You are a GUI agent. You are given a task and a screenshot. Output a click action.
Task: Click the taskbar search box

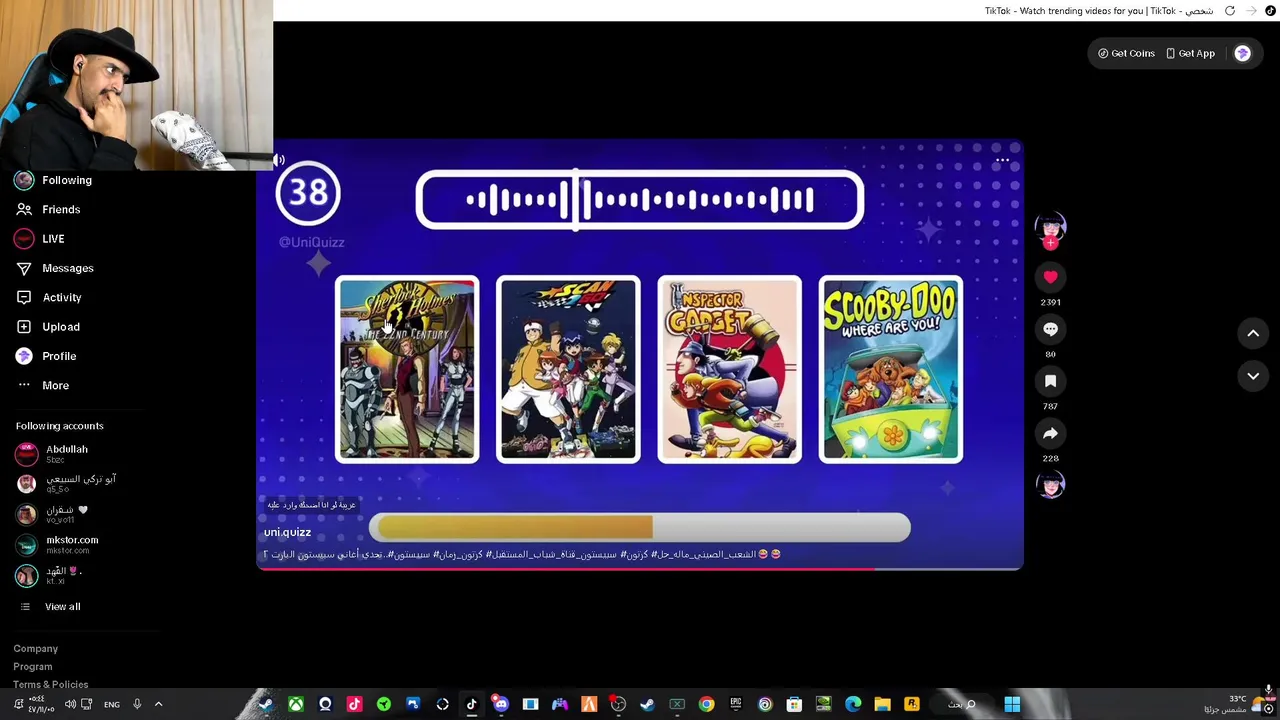[961, 704]
